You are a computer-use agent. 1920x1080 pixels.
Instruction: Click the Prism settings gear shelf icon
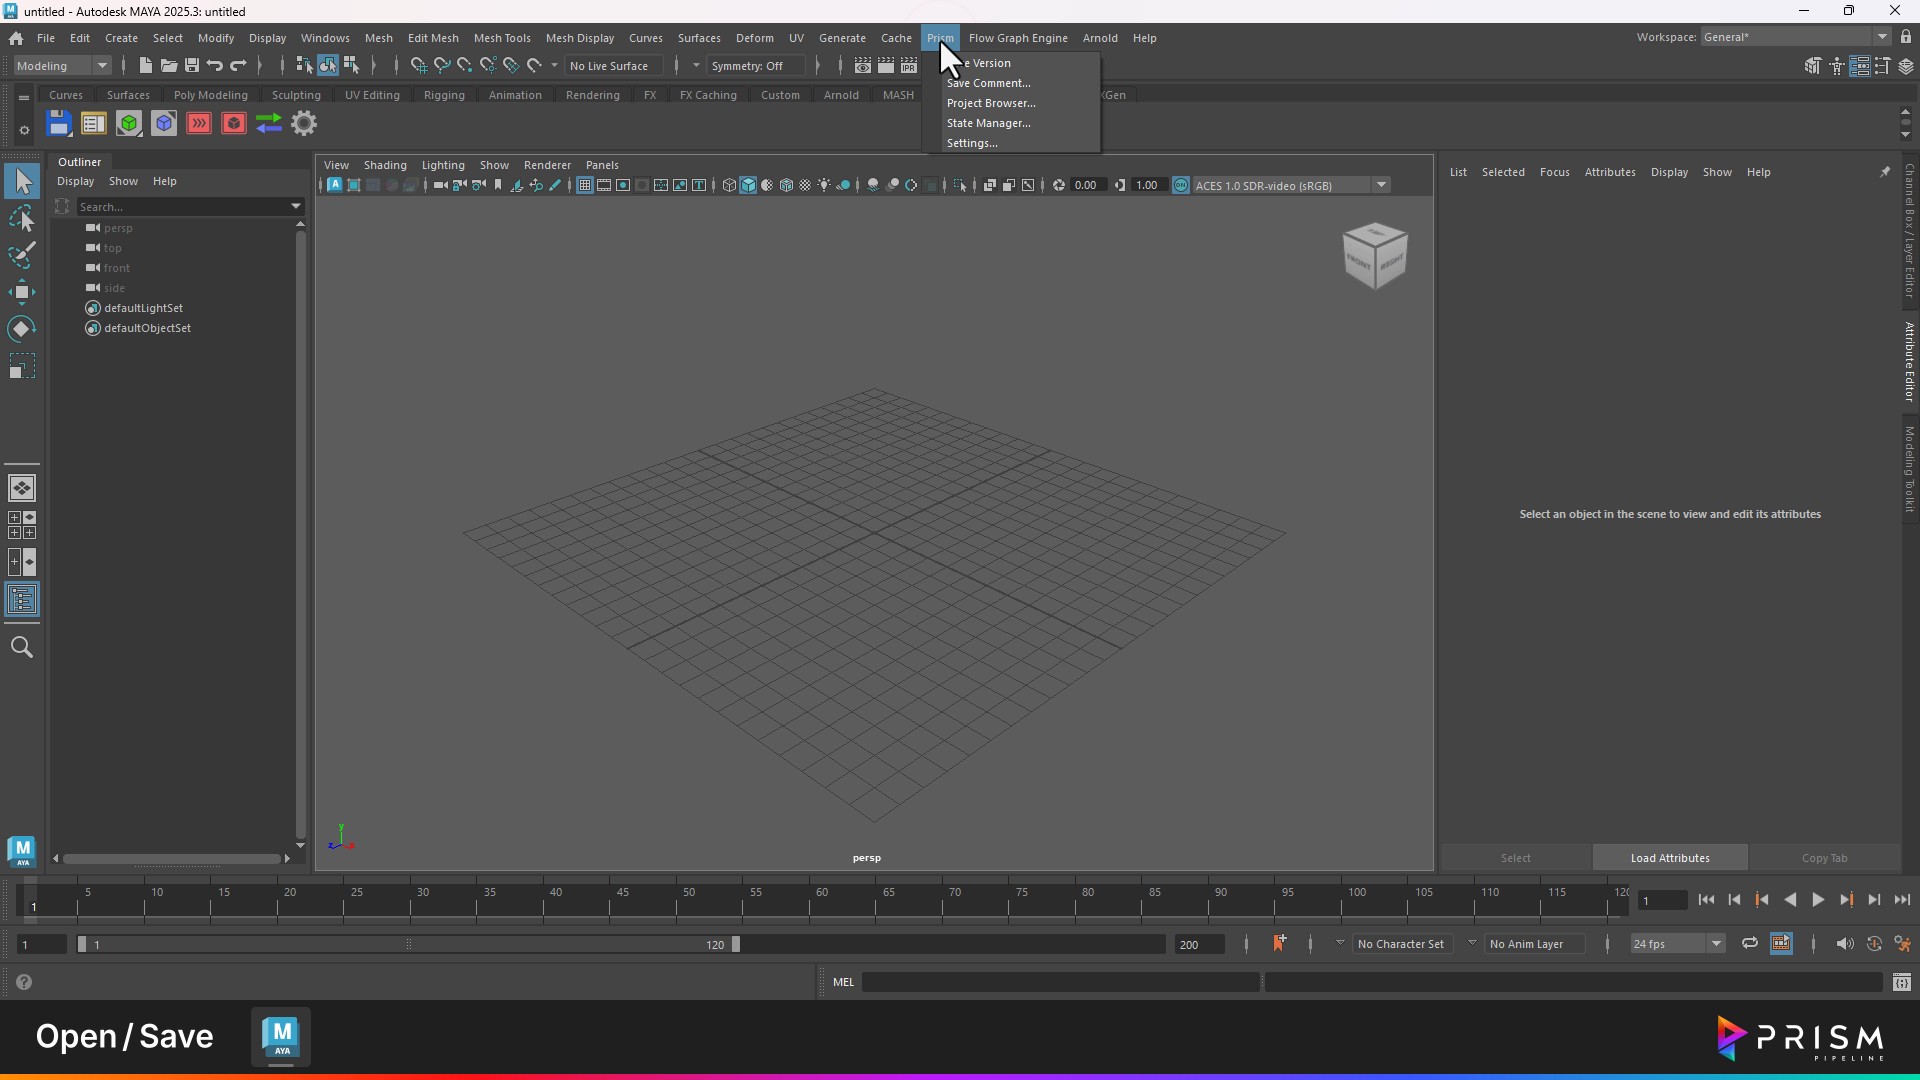pos(304,124)
